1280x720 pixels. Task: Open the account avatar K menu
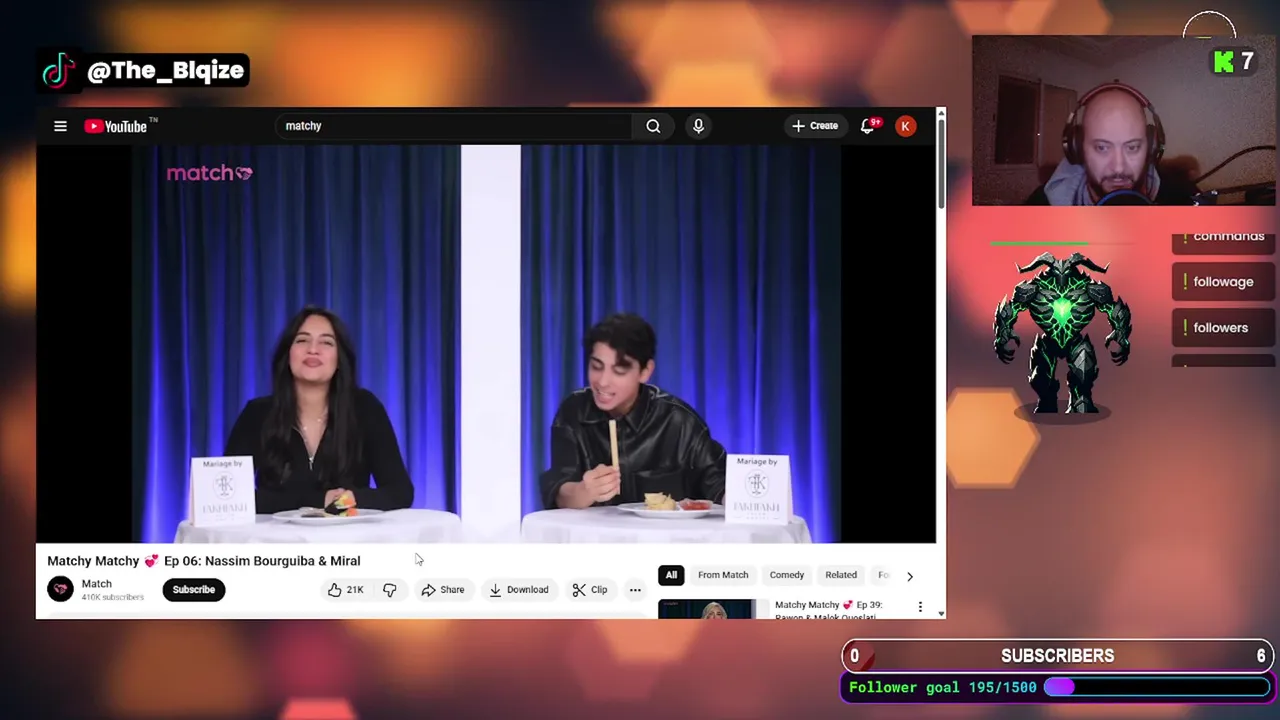(905, 126)
